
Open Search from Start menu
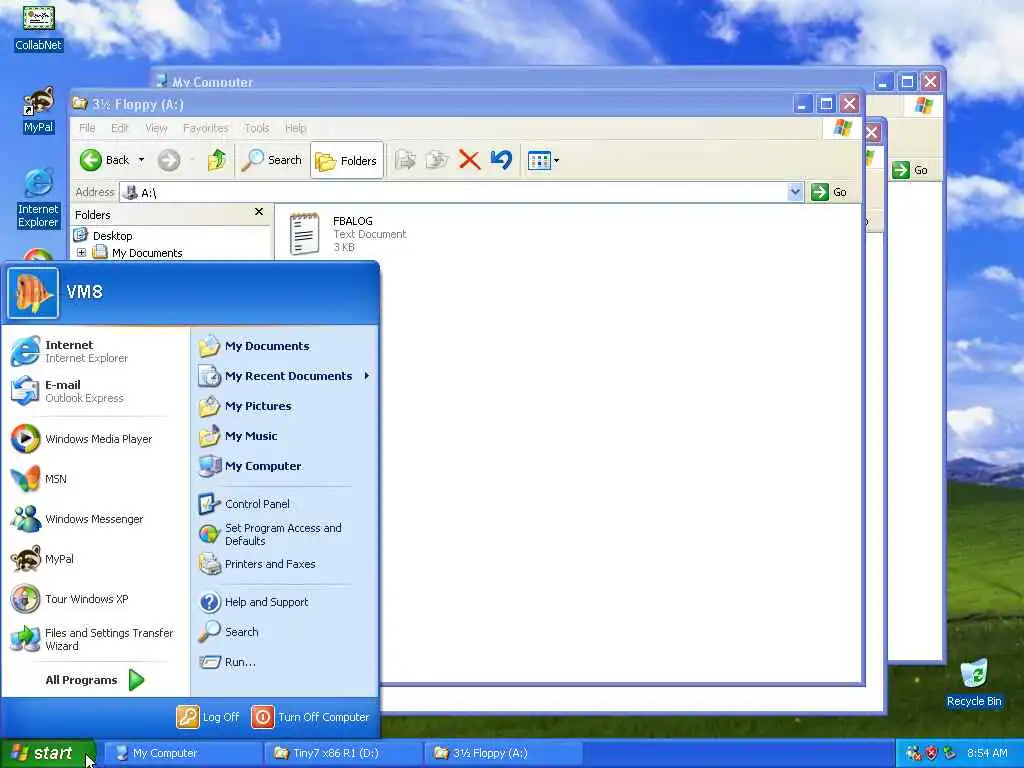285,632
